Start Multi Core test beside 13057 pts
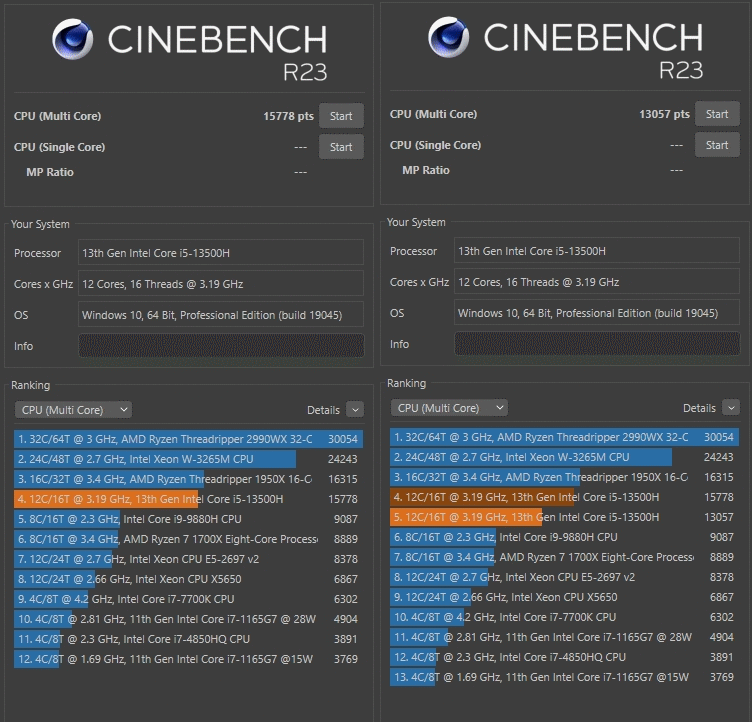Viewport: 752px width, 722px height. coord(717,114)
